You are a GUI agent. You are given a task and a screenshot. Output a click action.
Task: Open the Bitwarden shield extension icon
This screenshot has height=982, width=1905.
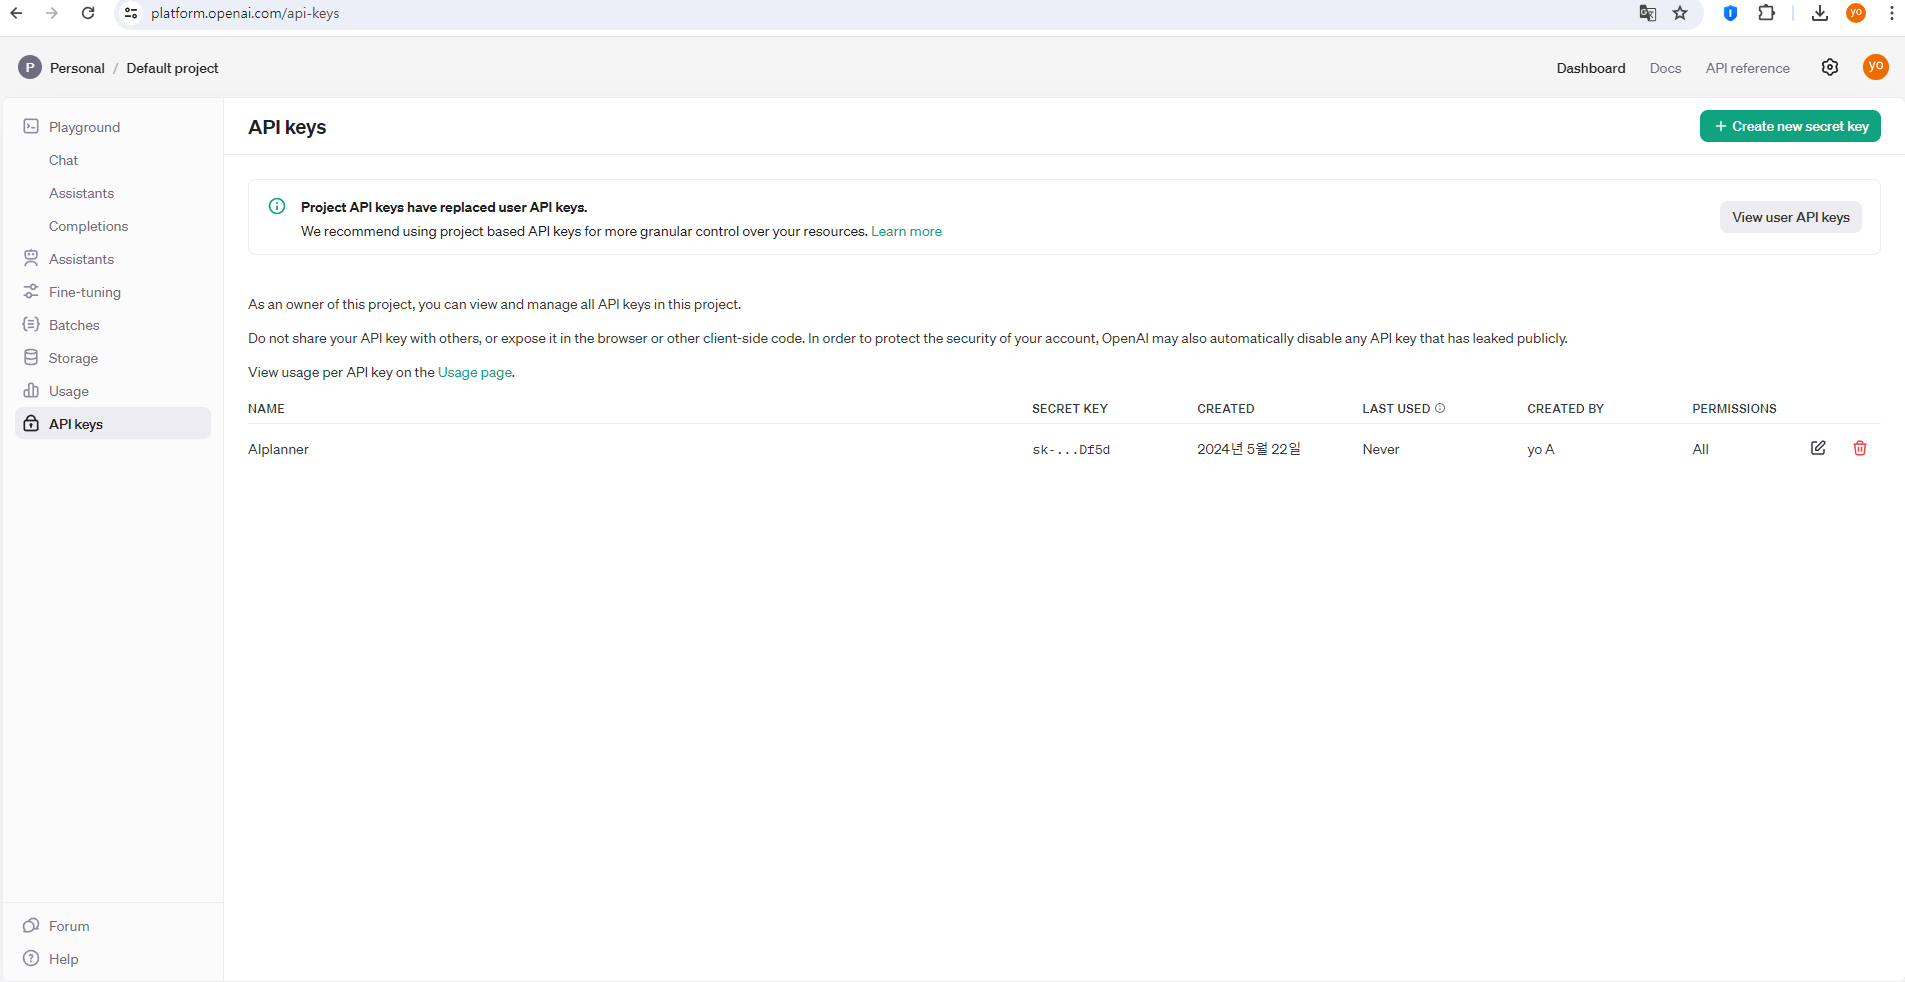coord(1730,13)
